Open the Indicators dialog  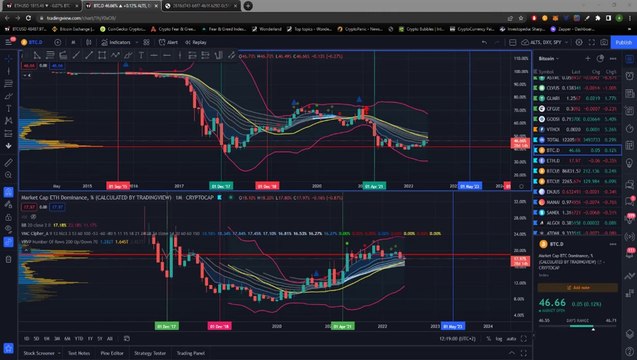point(117,42)
